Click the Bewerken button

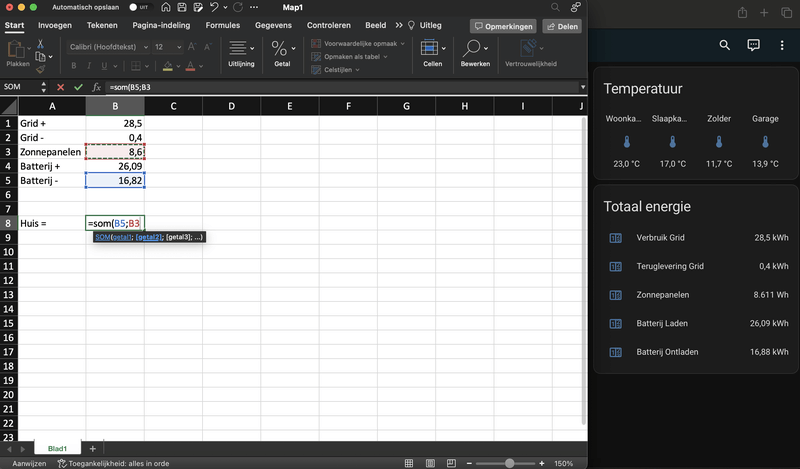pyautogui.click(x=475, y=53)
